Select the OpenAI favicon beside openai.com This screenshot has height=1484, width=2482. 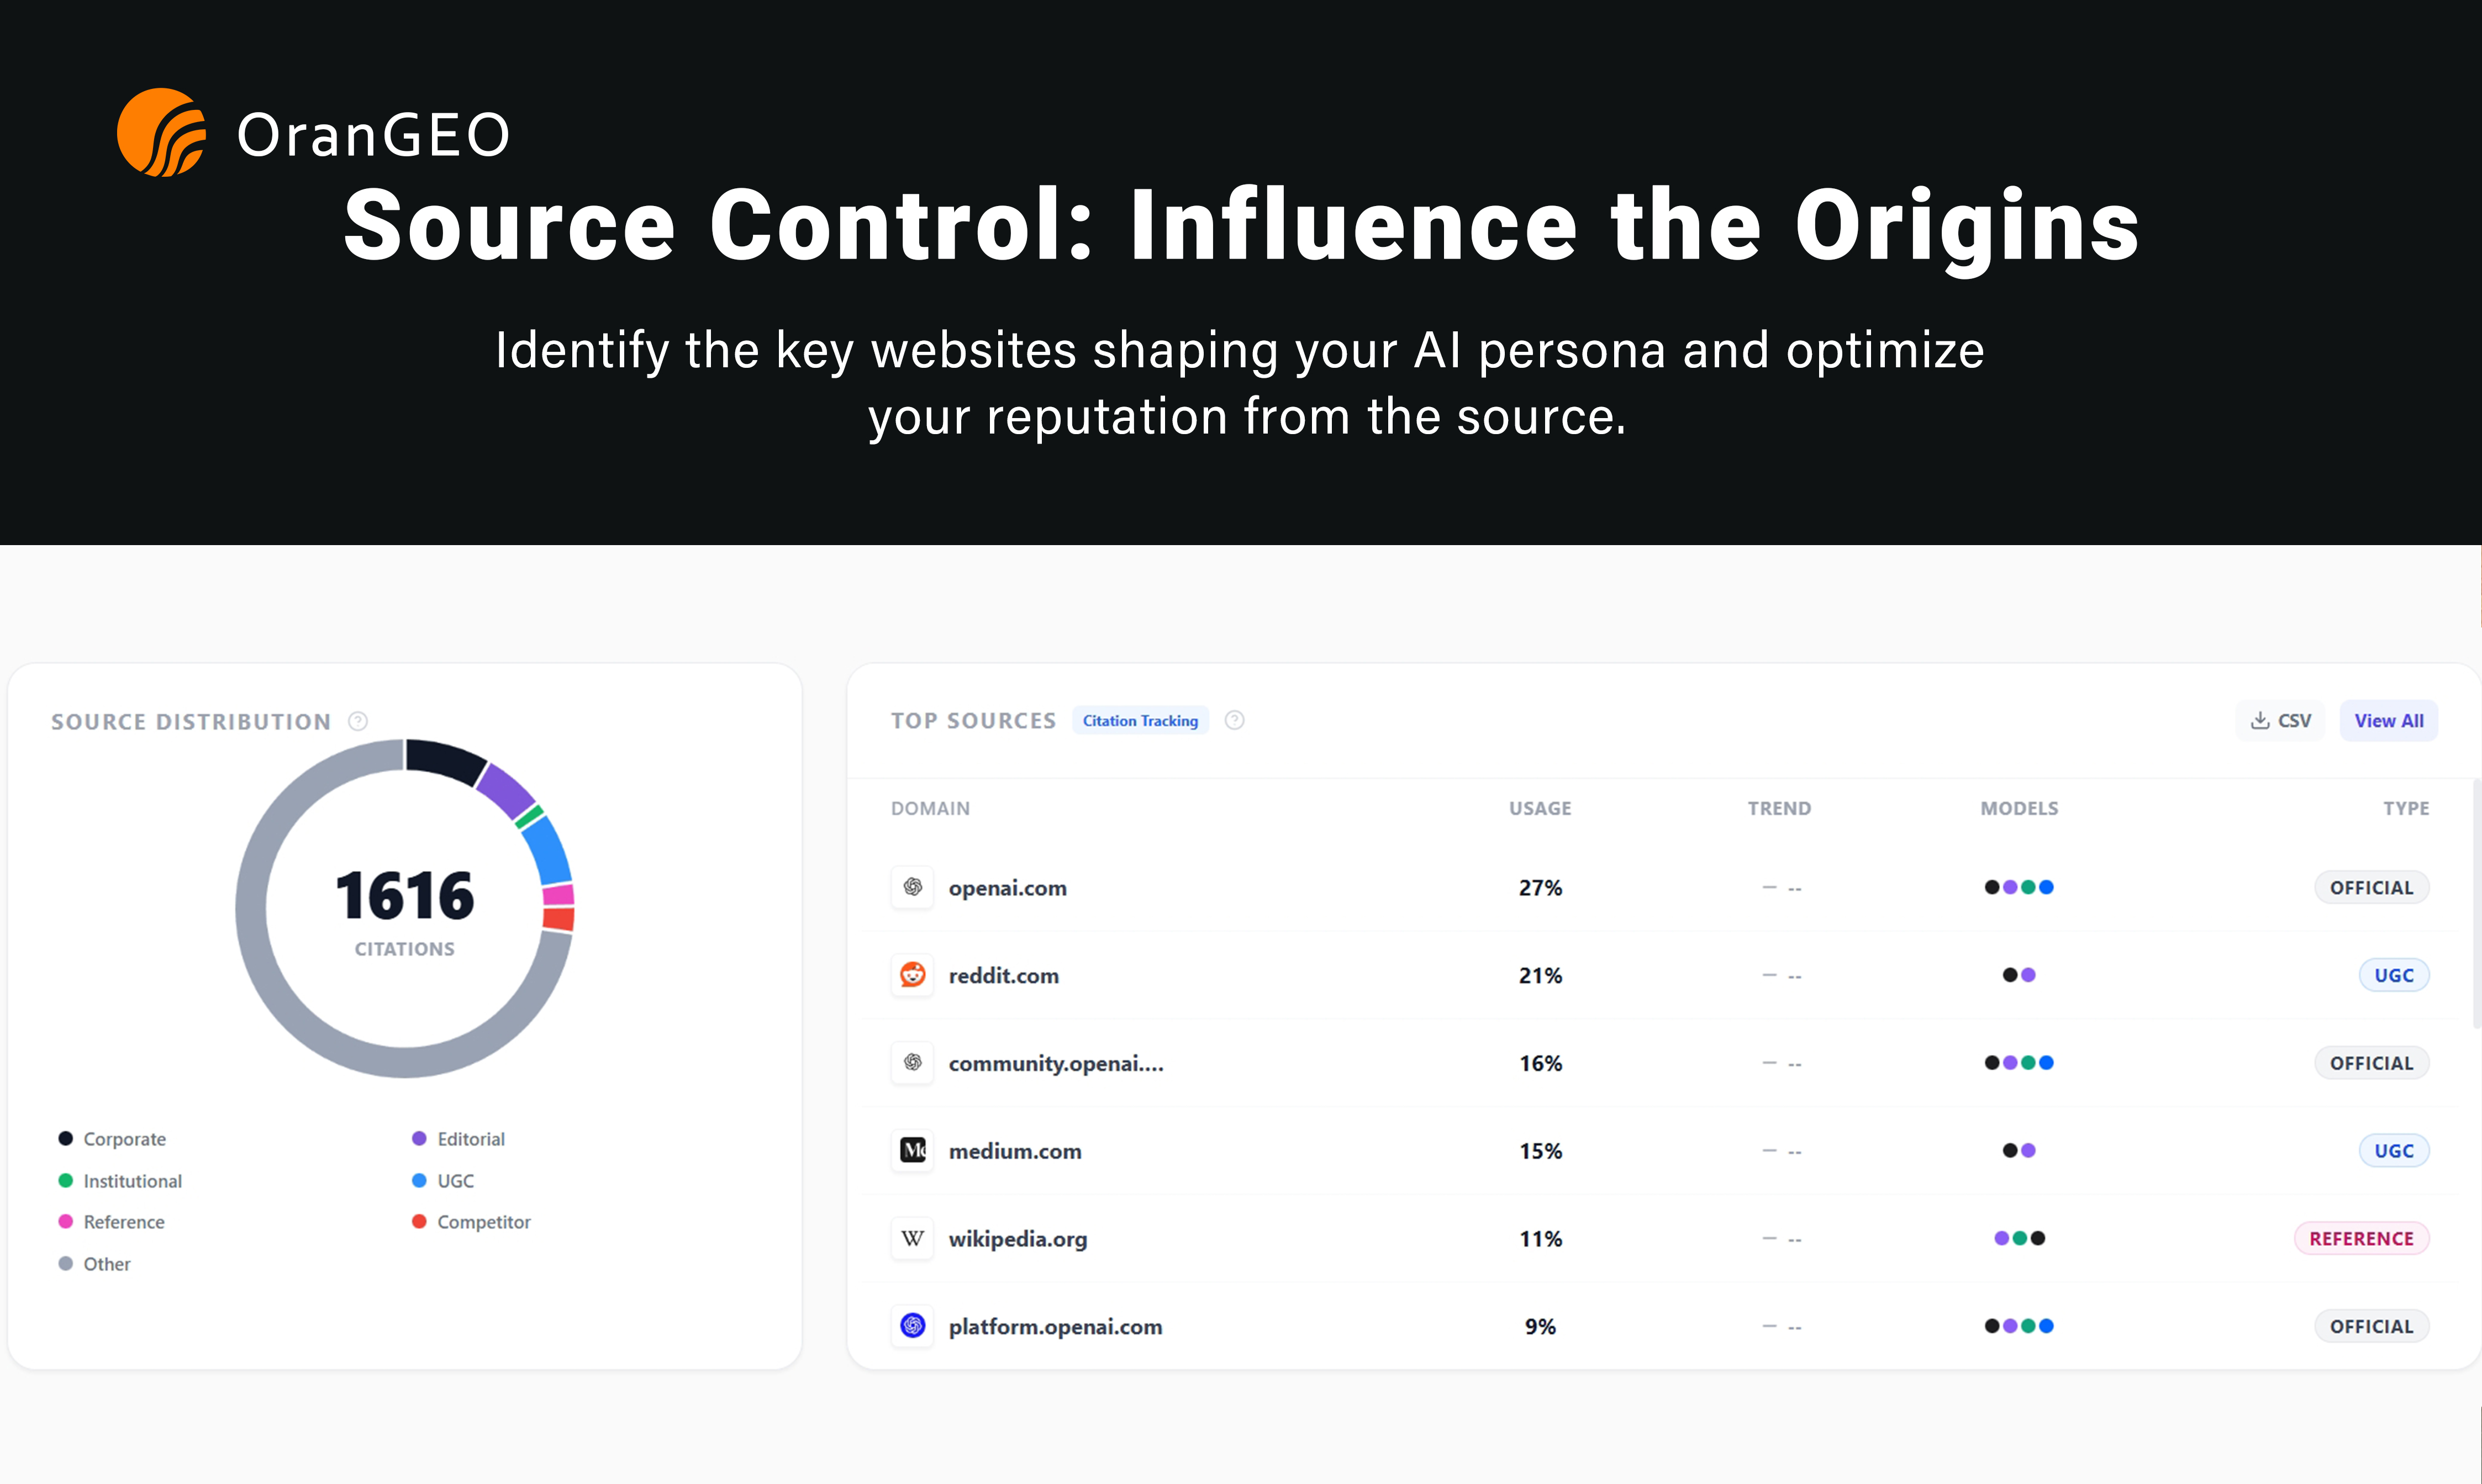(x=911, y=887)
